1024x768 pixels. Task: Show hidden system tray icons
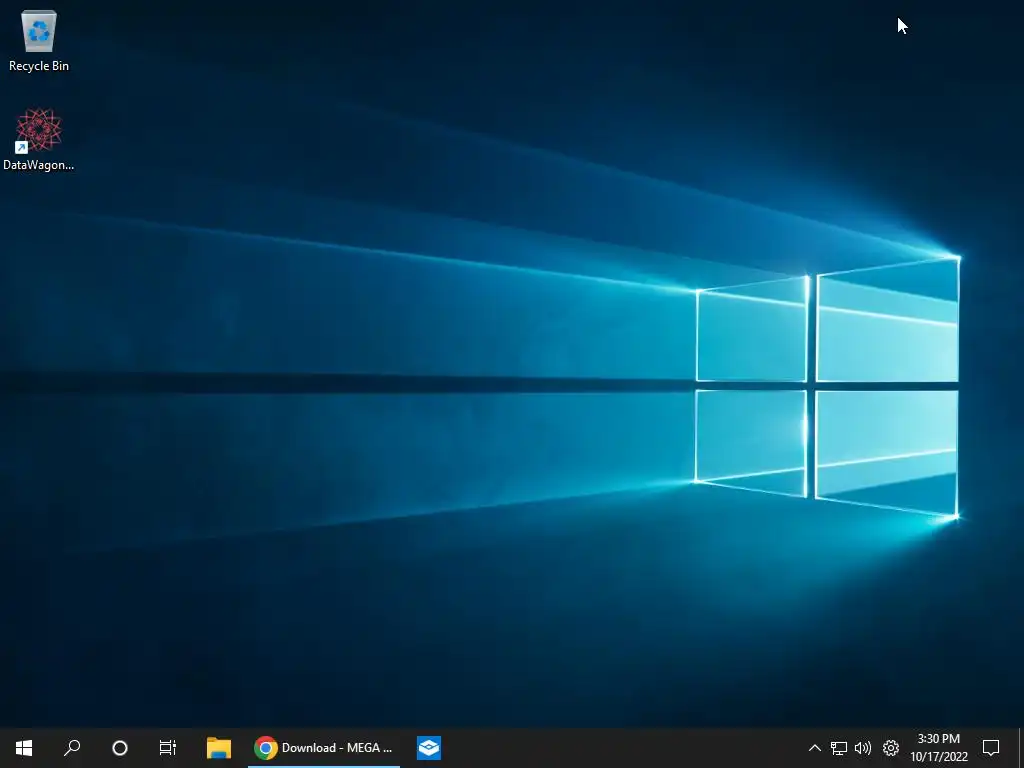point(814,748)
